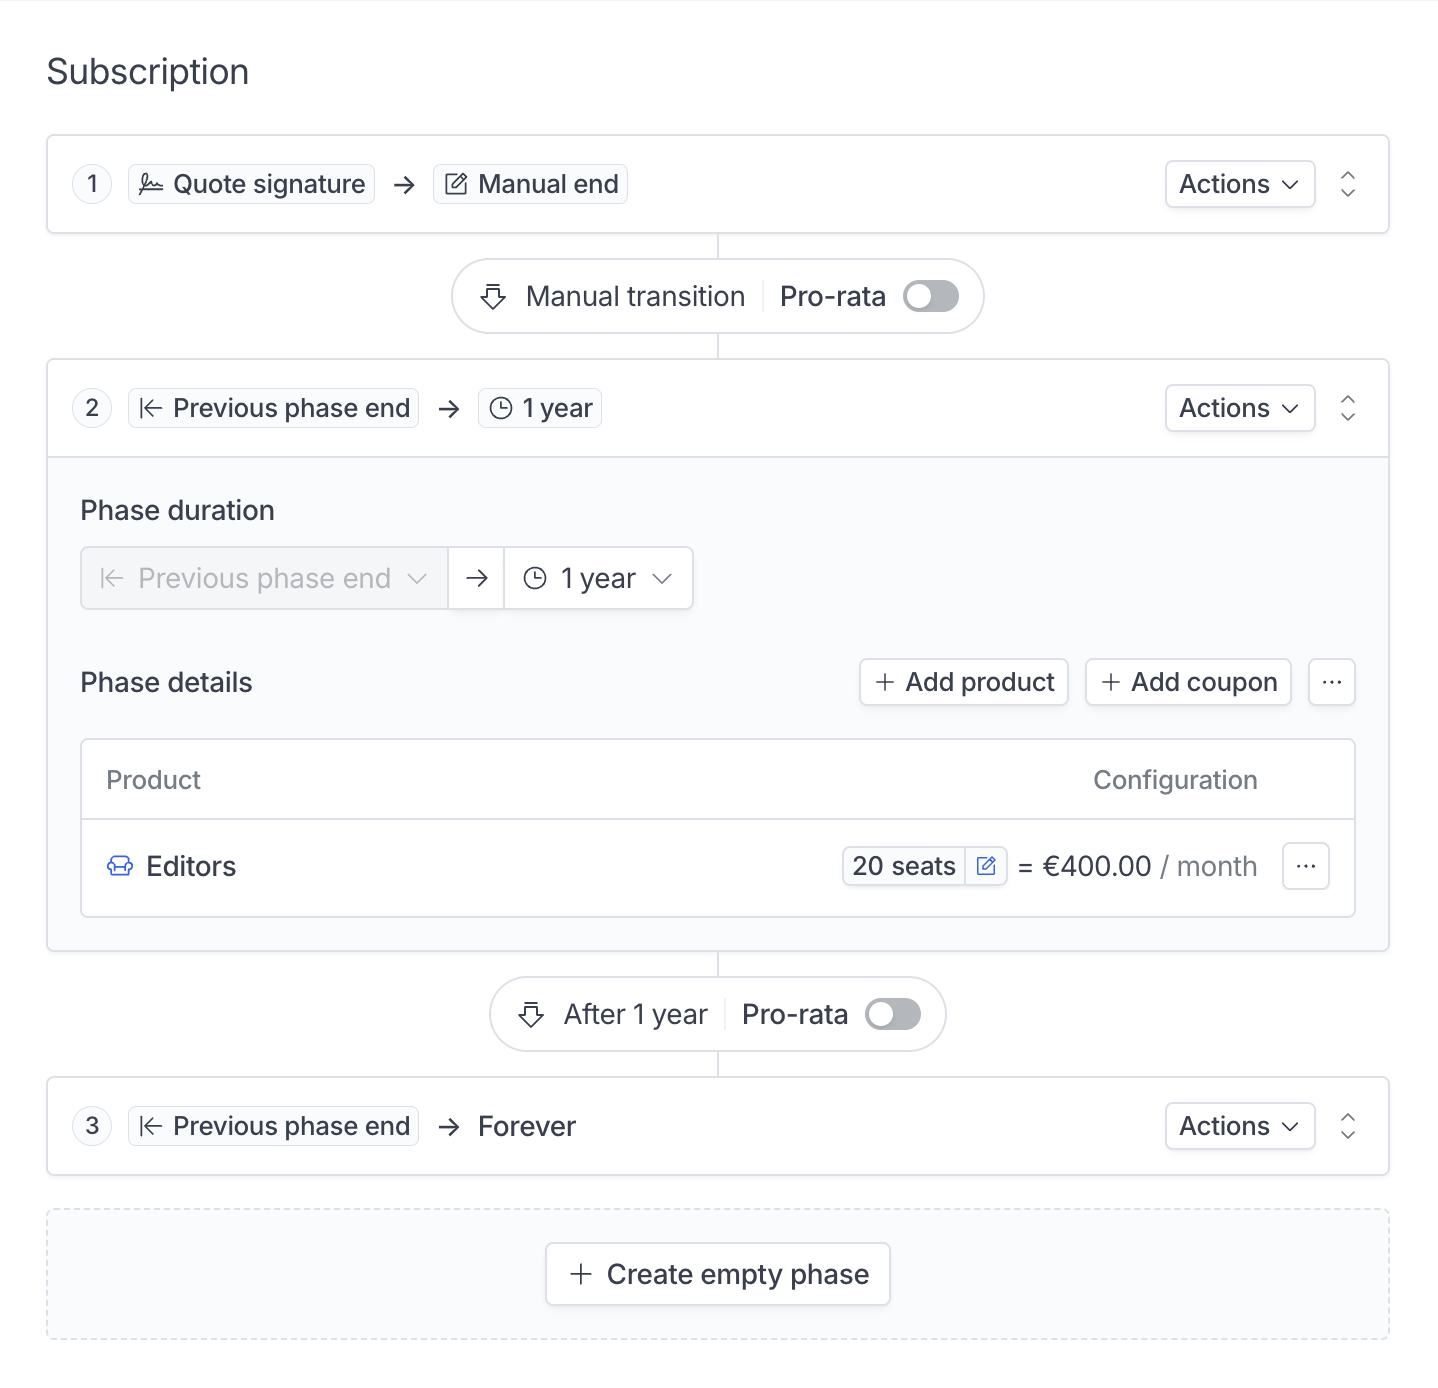Image resolution: width=1438 pixels, height=1388 pixels.
Task: Open the Actions menu for phase 3
Action: click(x=1240, y=1126)
